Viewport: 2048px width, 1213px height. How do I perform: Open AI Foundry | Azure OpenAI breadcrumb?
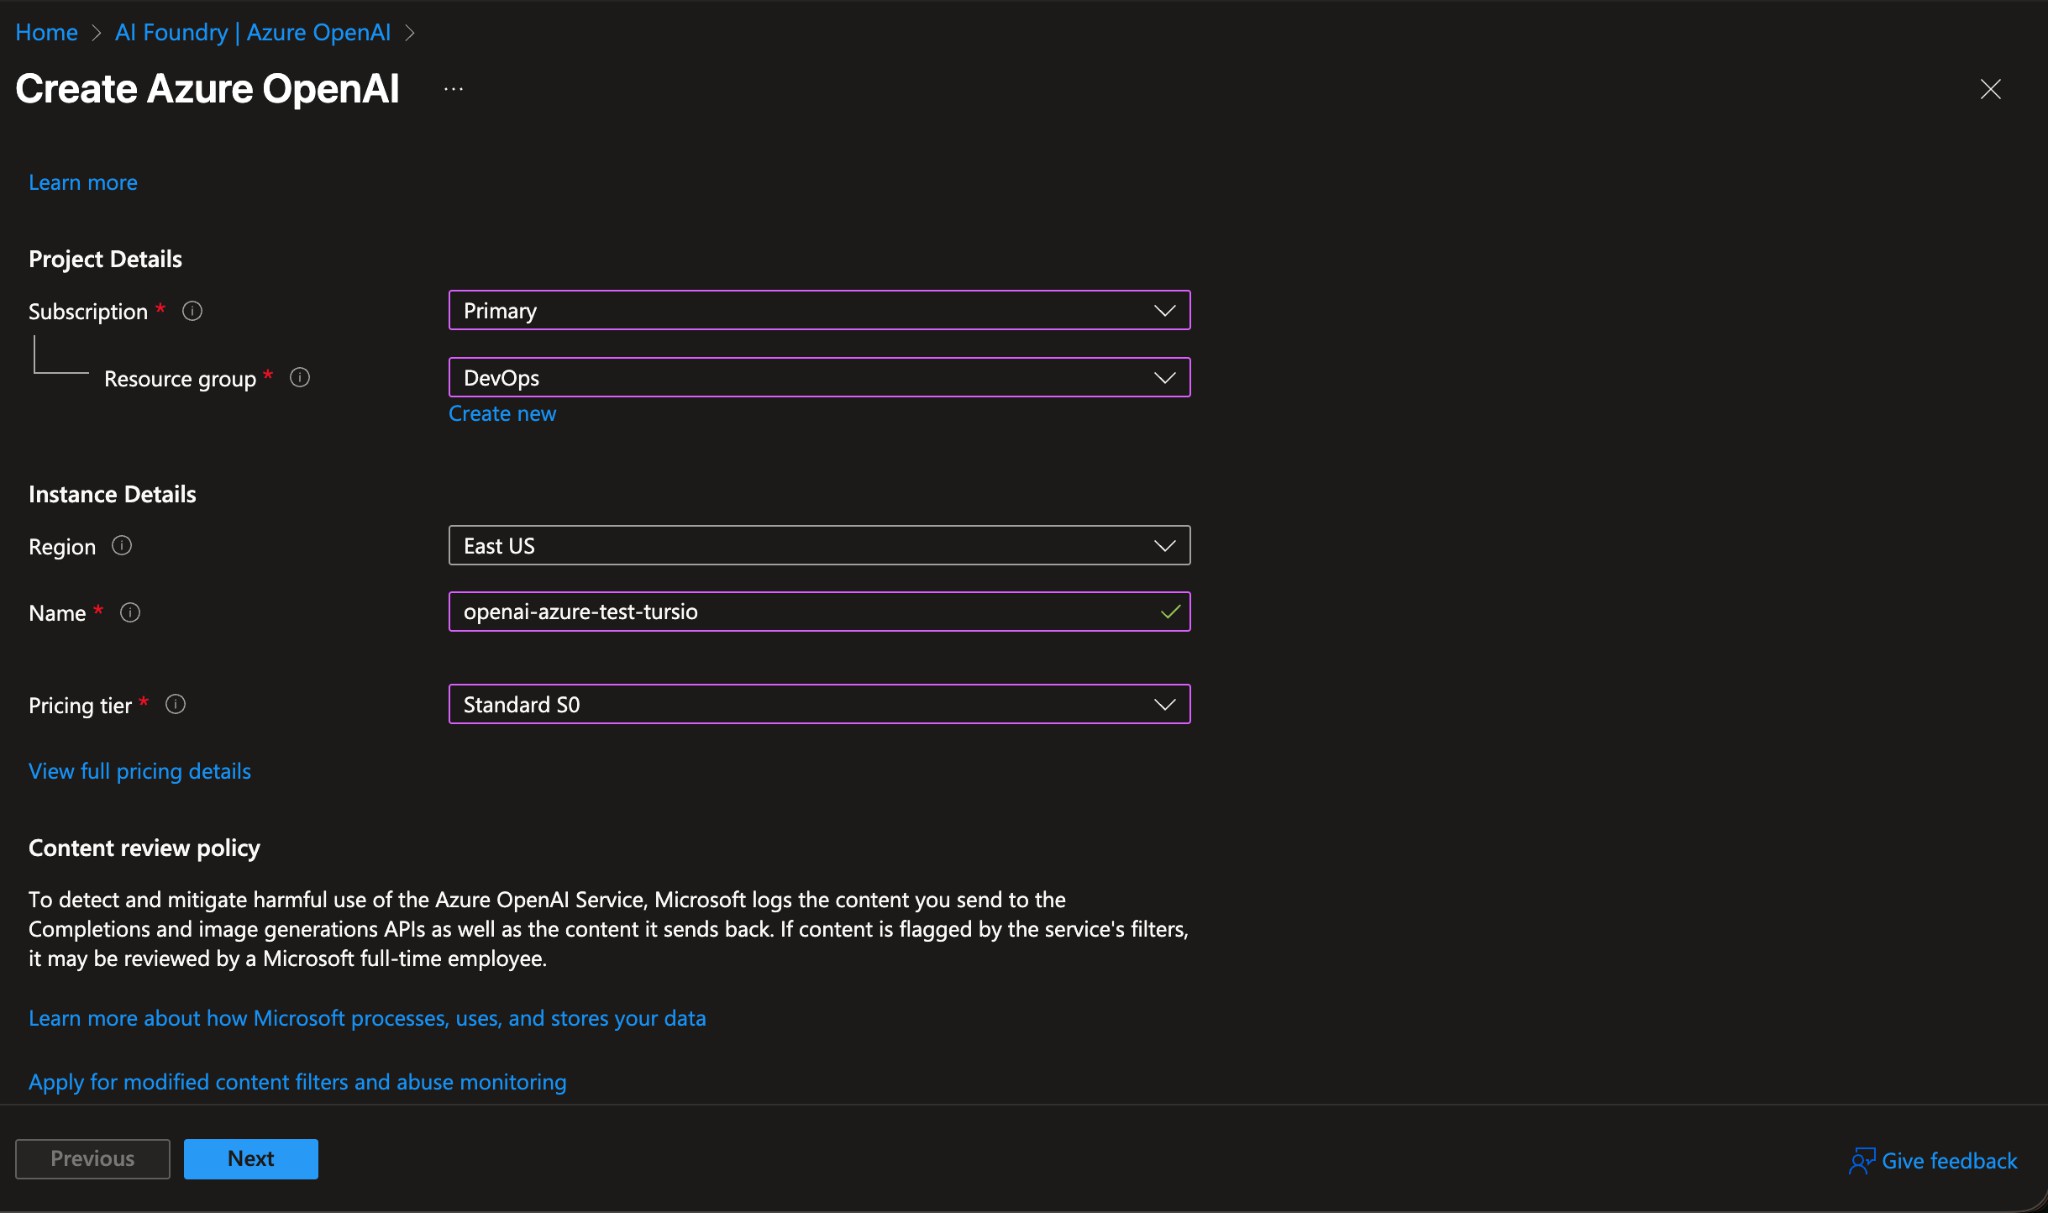(x=252, y=32)
